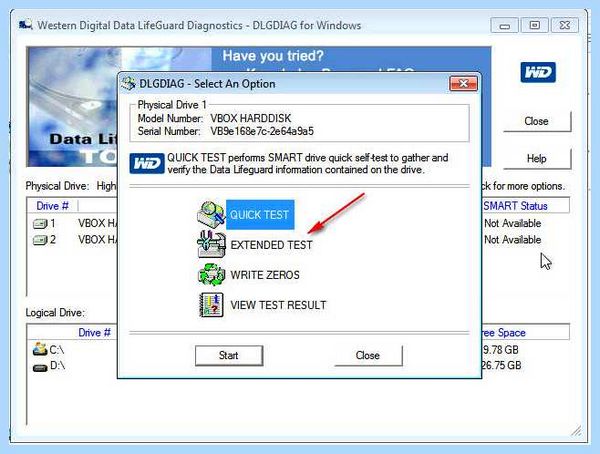Click the Model Number VBOX HARDDISK text

pos(251,118)
